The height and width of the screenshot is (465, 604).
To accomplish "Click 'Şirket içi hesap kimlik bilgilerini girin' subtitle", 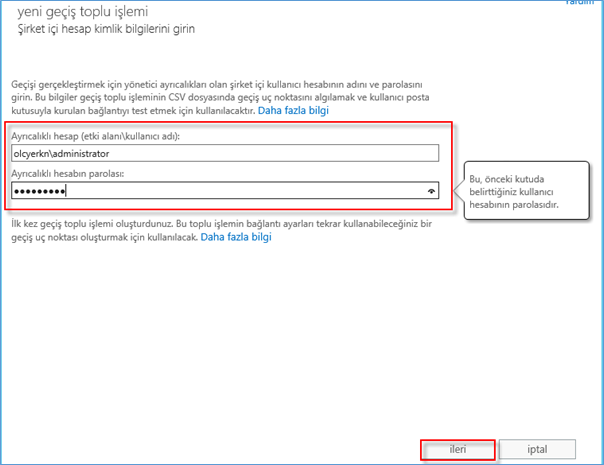I will point(106,29).
